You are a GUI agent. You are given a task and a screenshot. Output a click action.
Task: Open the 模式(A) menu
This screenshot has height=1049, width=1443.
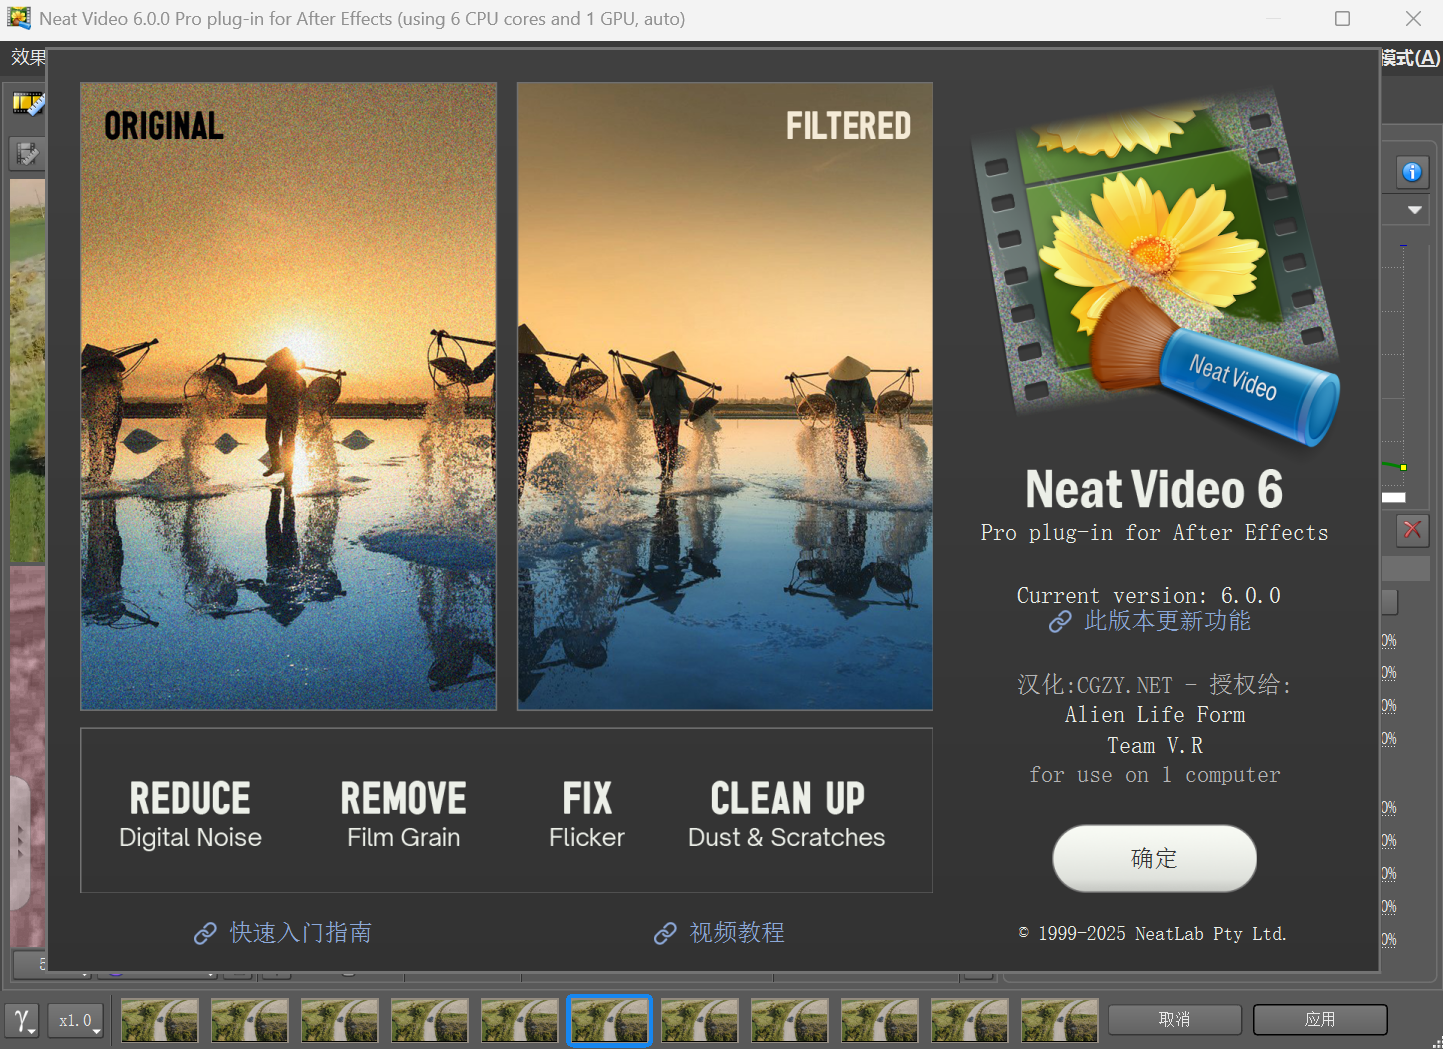1411,58
